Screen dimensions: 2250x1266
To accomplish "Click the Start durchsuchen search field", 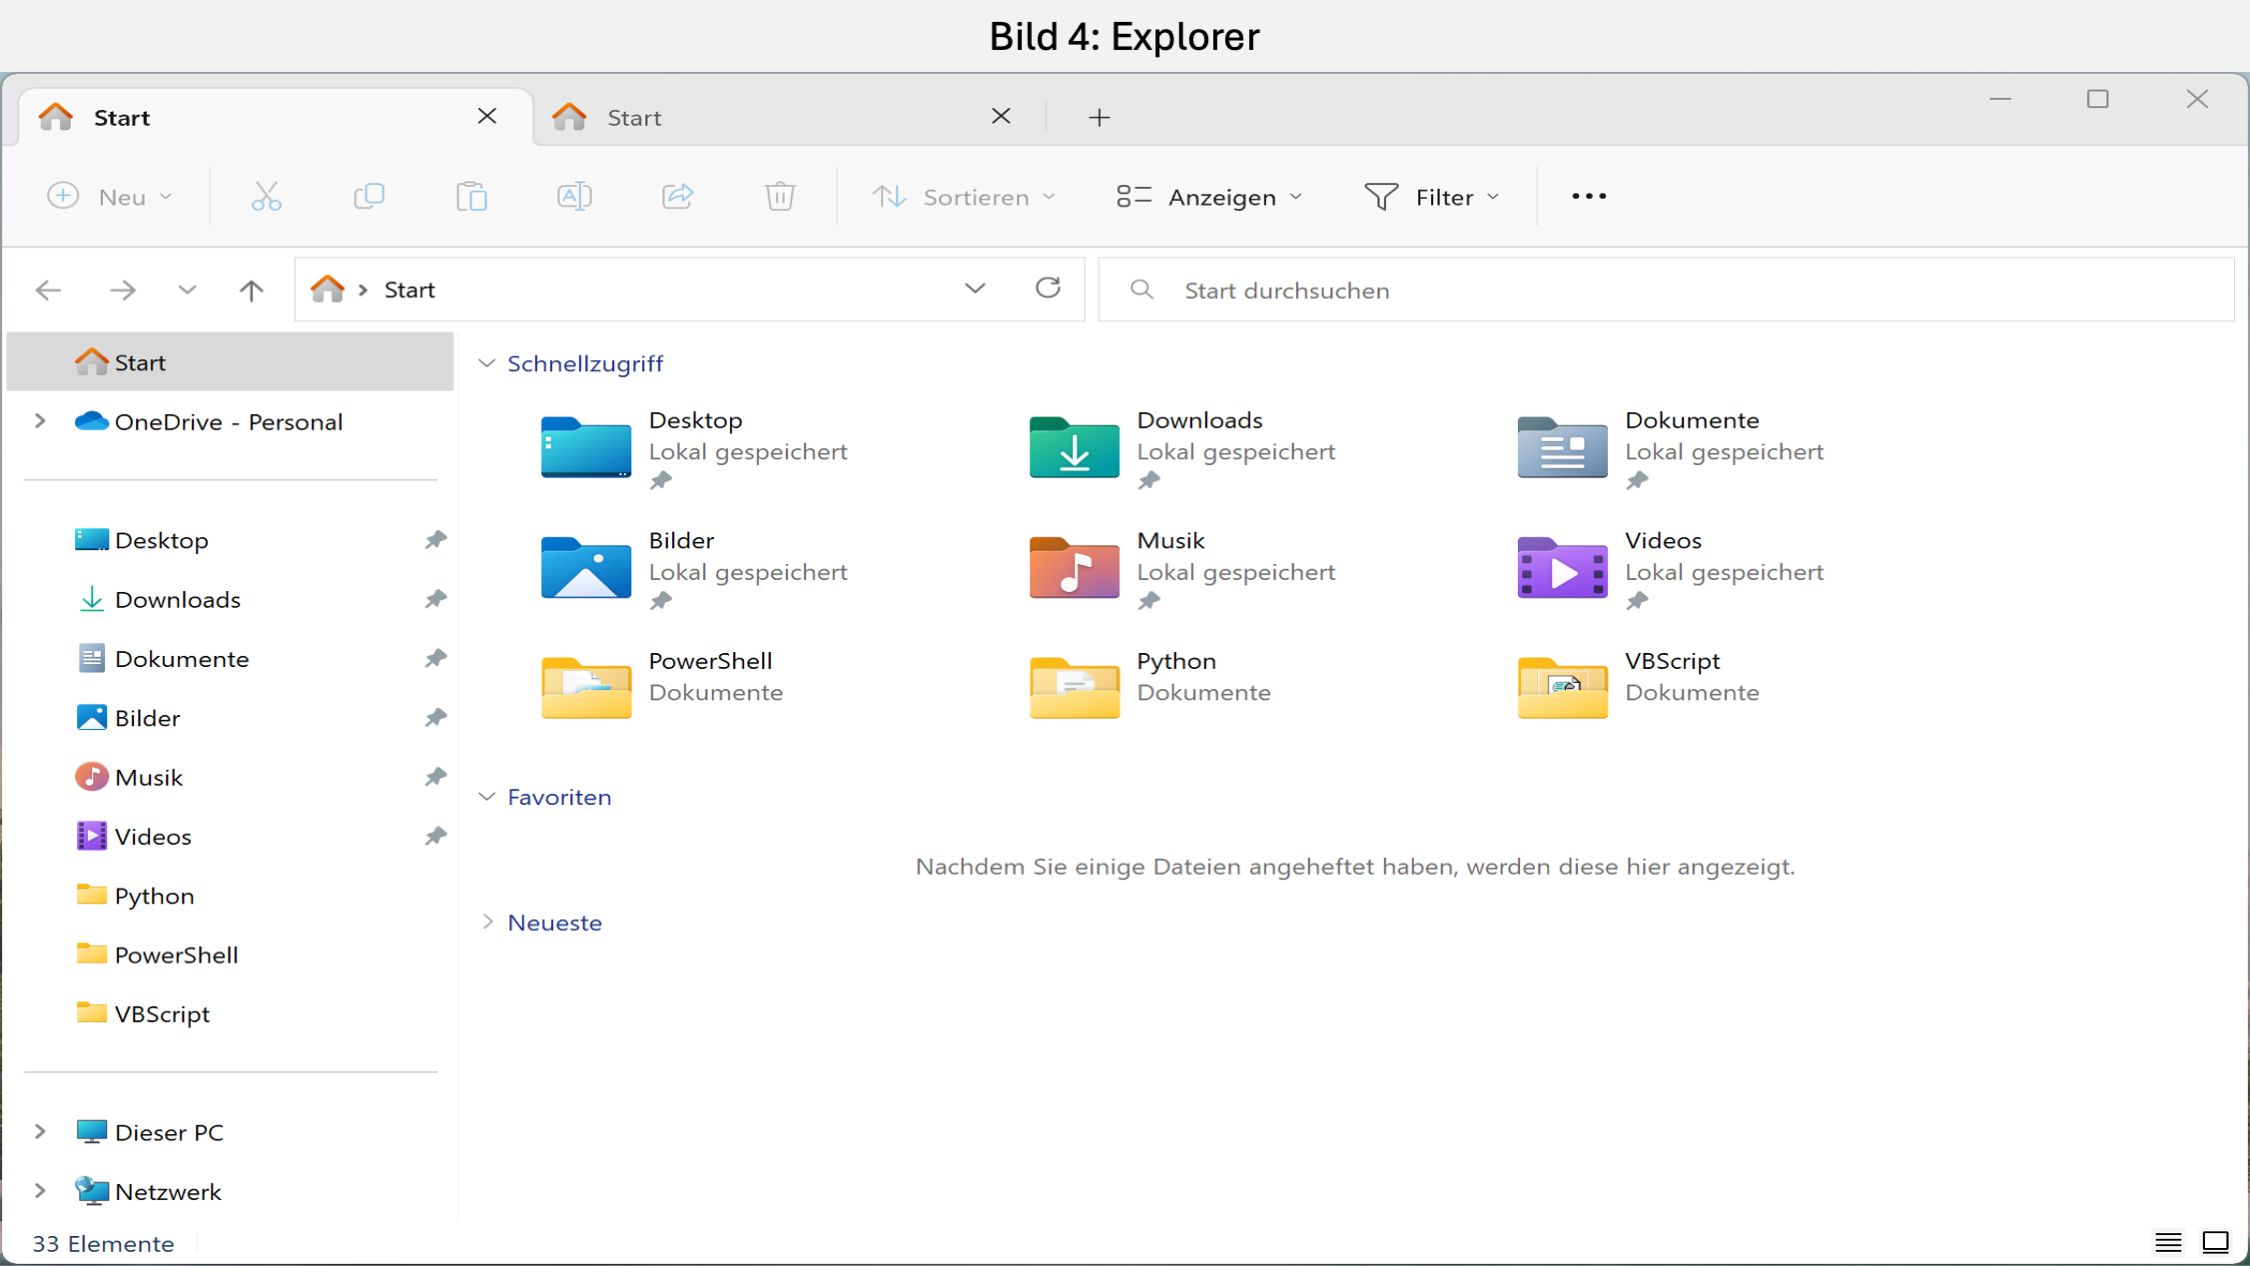I will tap(1666, 290).
